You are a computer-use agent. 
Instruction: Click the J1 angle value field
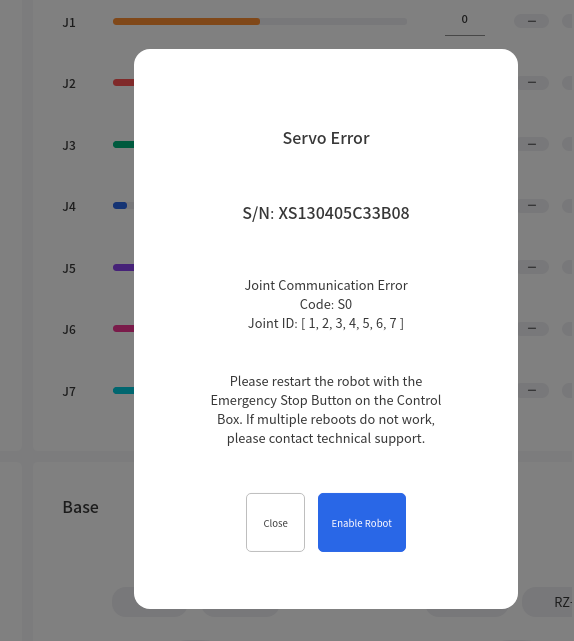pyautogui.click(x=465, y=23)
